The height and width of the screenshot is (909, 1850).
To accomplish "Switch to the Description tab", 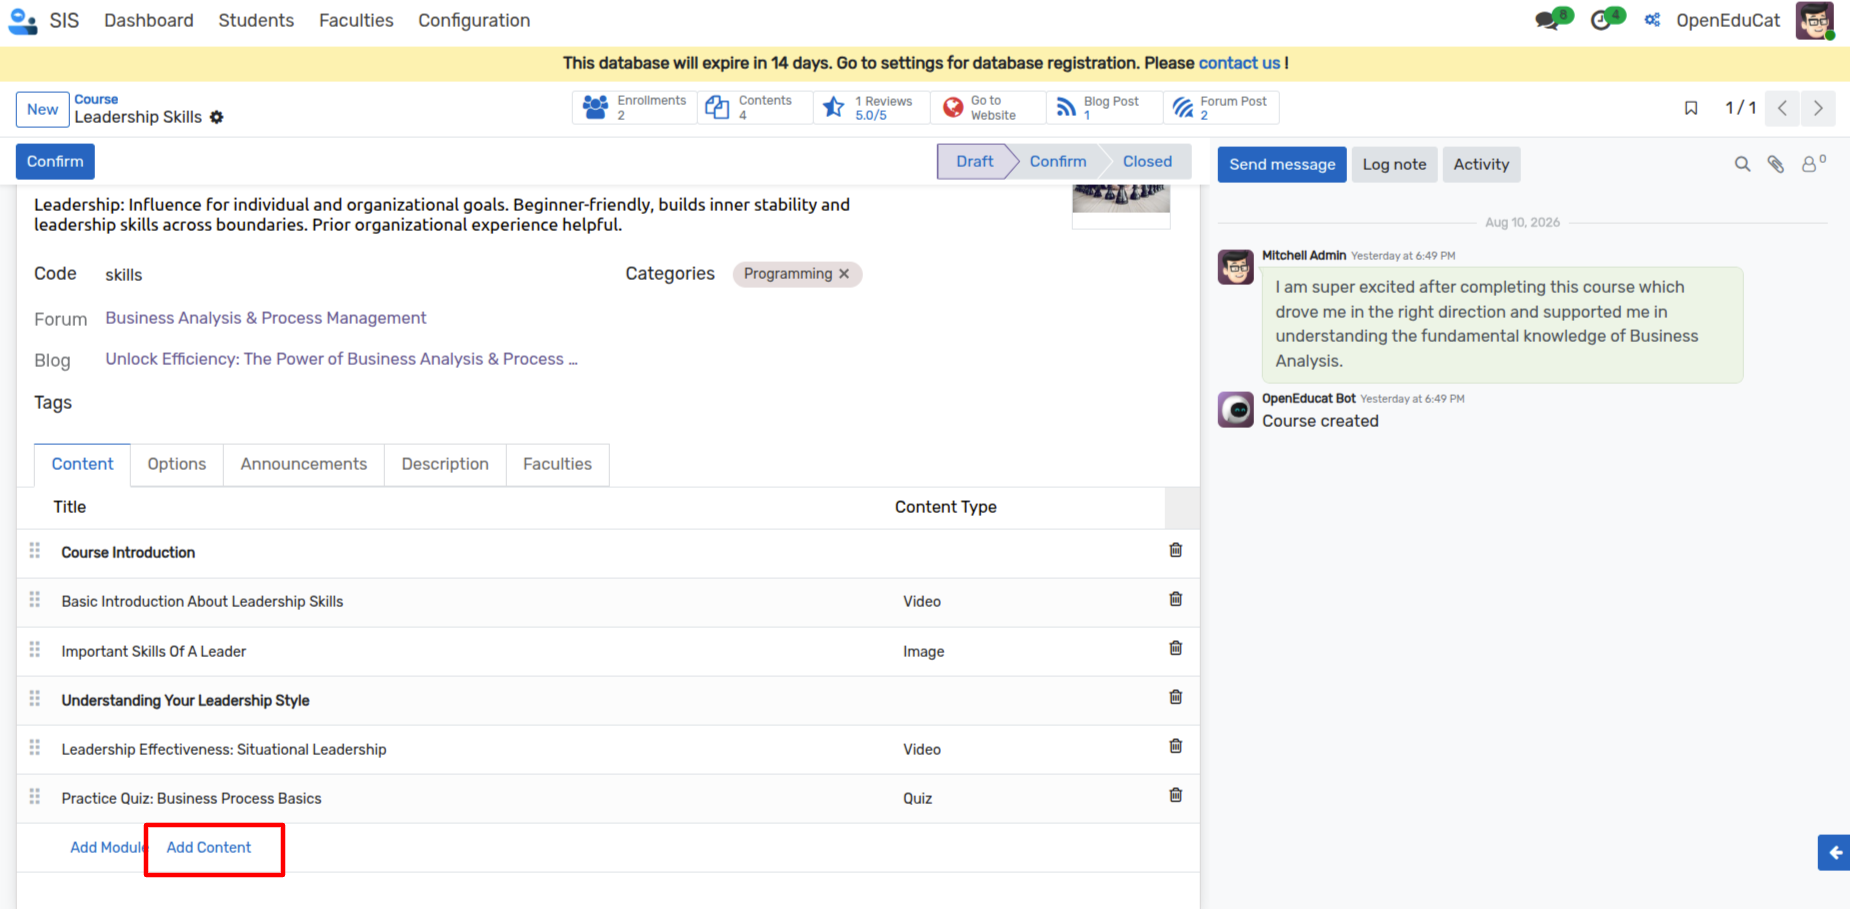I will click(x=445, y=464).
